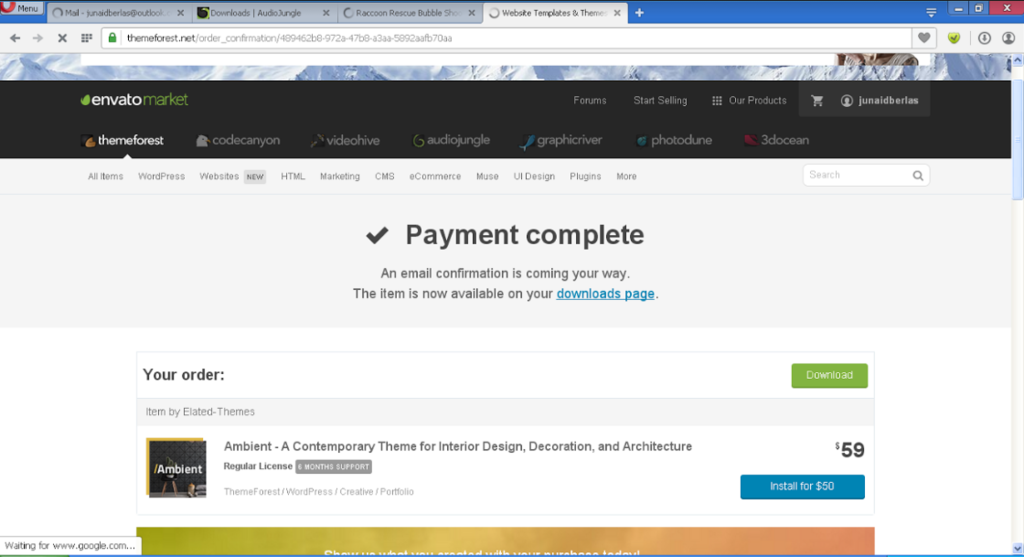Screen dimensions: 1024x557
Task: Close the Raccoon Rescue Bubble tab
Action: coord(472,12)
